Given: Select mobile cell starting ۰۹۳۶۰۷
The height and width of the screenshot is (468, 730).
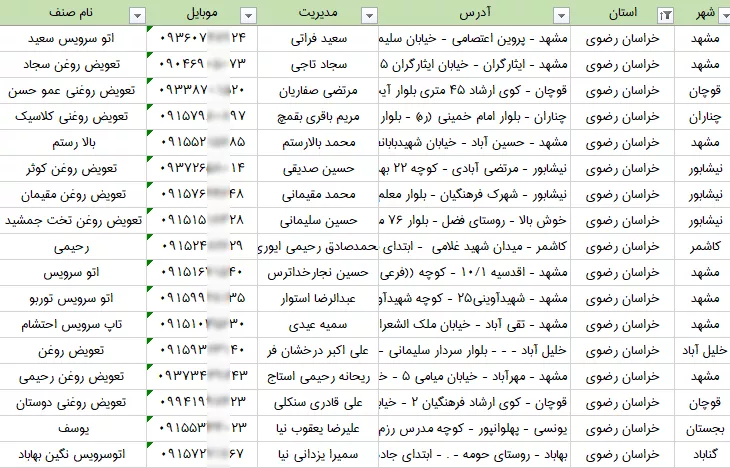Looking at the screenshot, I should coord(202,39).
